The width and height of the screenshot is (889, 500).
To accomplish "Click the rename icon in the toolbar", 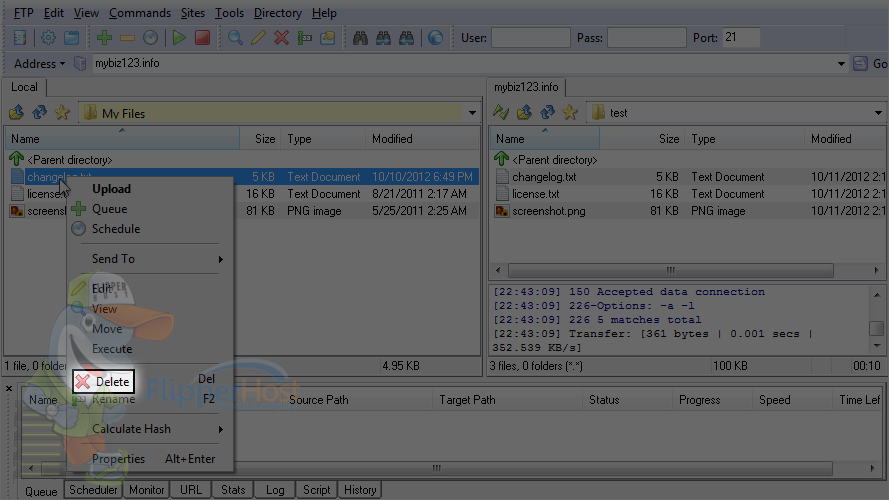I will point(304,38).
